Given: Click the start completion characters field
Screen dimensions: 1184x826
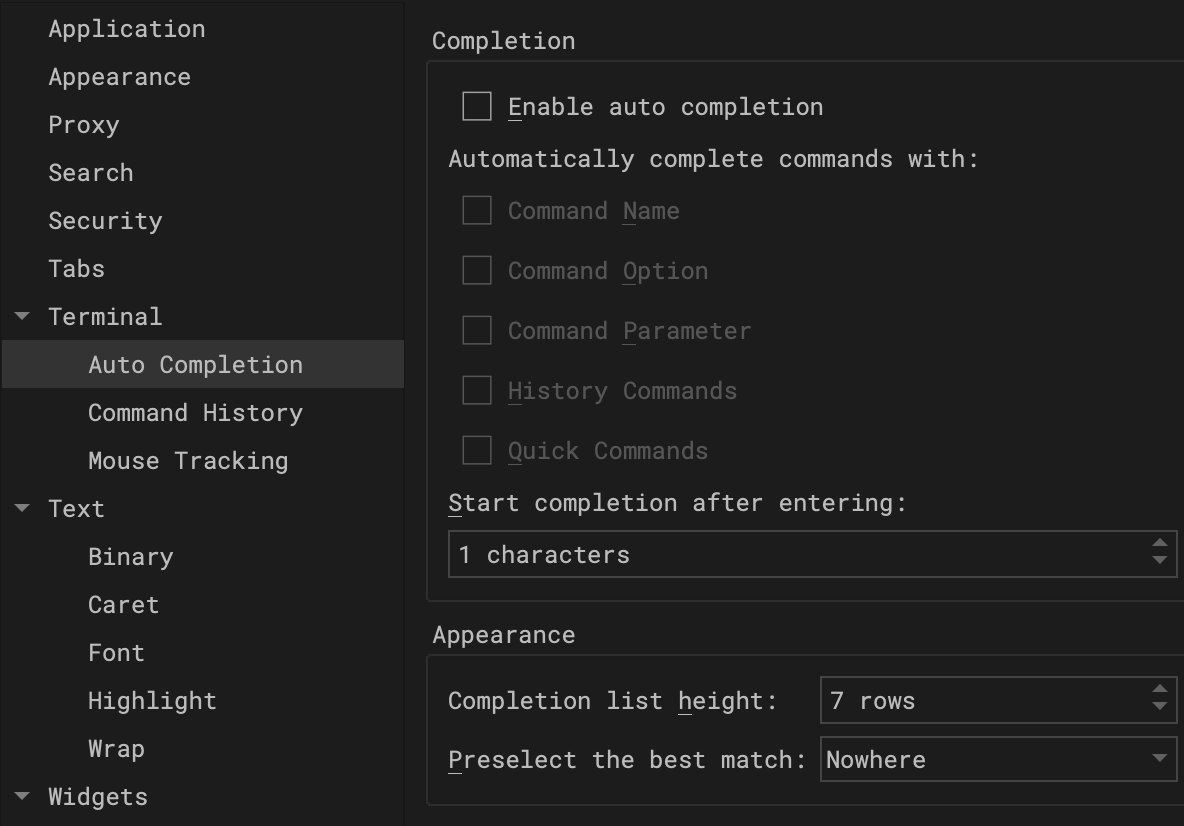Looking at the screenshot, I should (795, 554).
